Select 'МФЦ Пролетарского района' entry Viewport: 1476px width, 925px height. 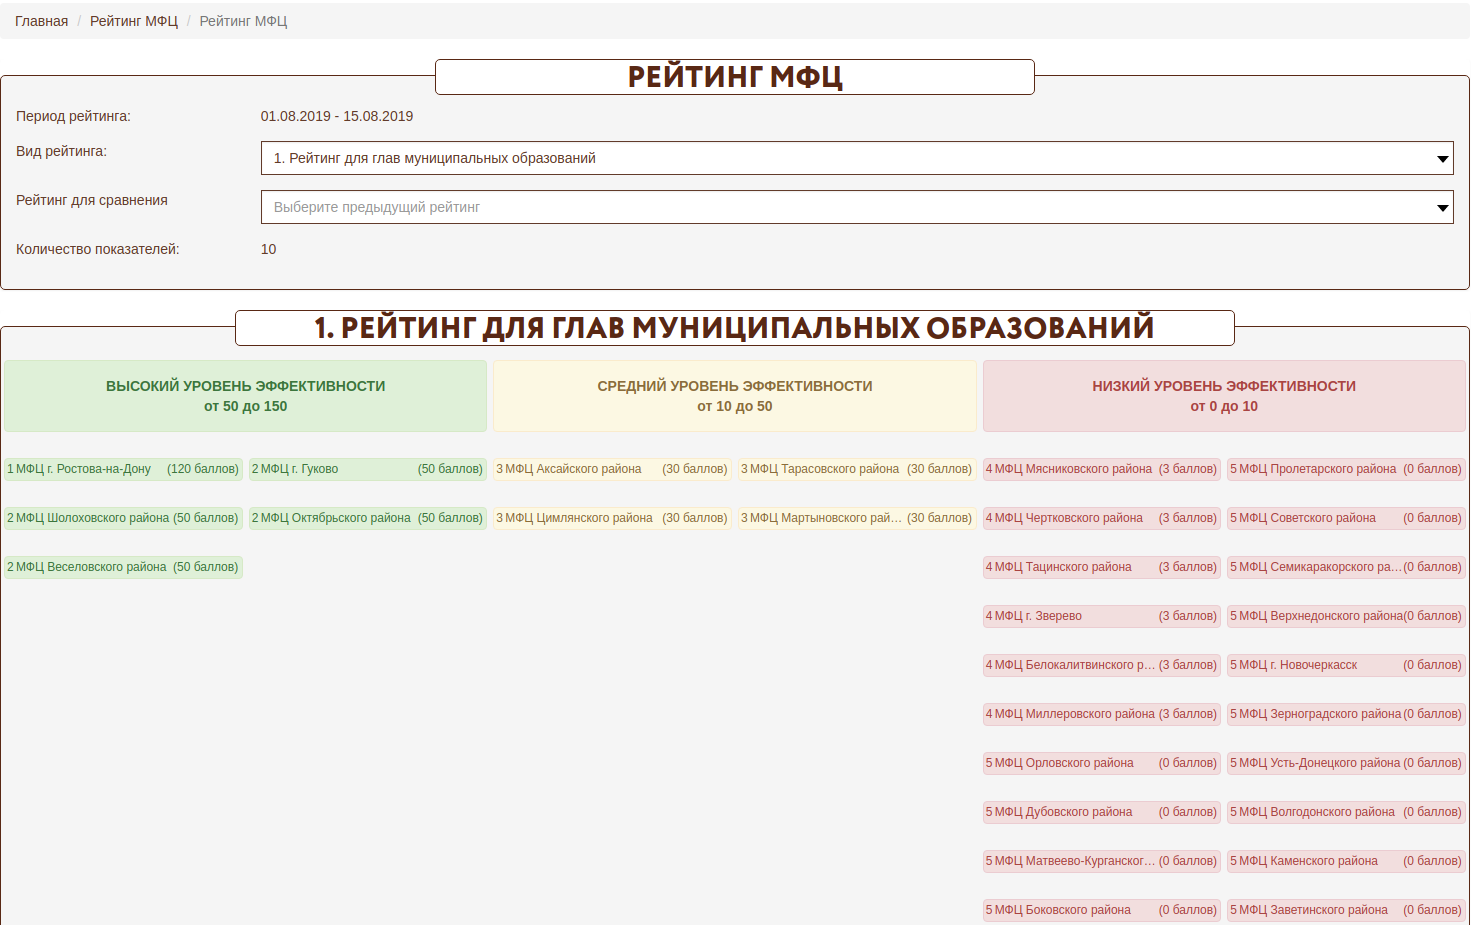click(x=1345, y=469)
